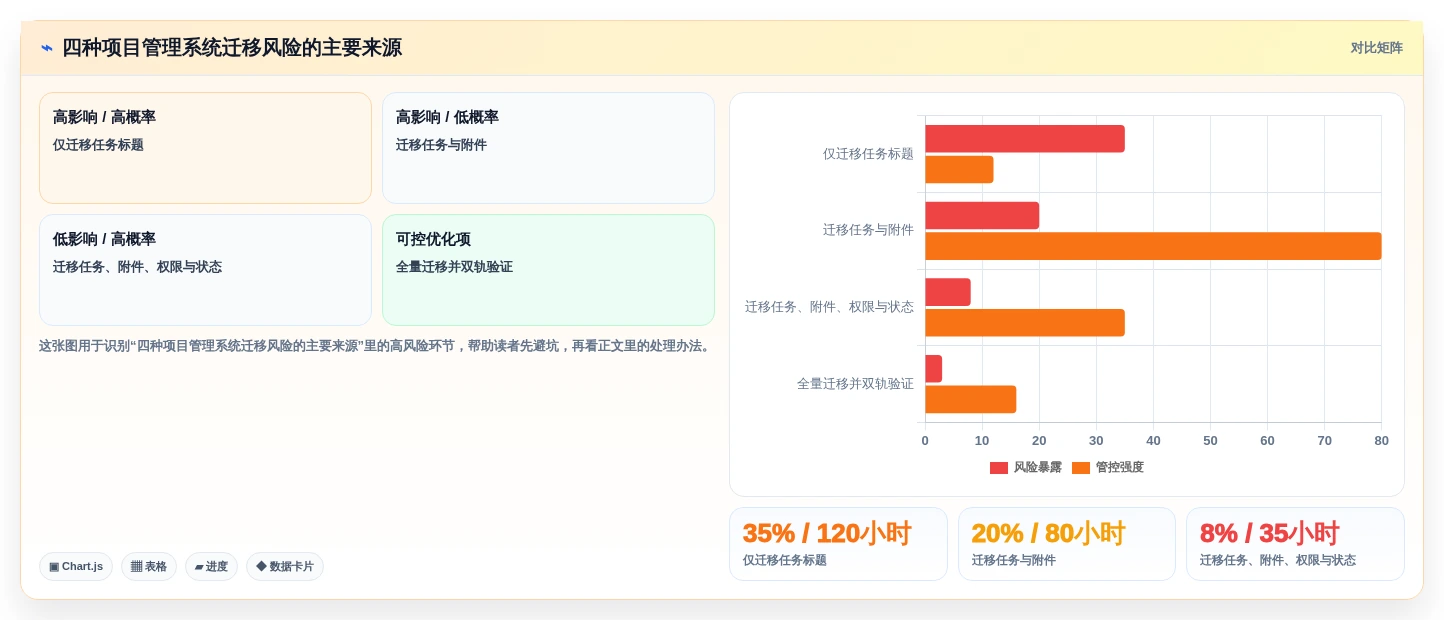Click the red bar for 仅迁移任务标题
1444x620 pixels.
[1025, 139]
